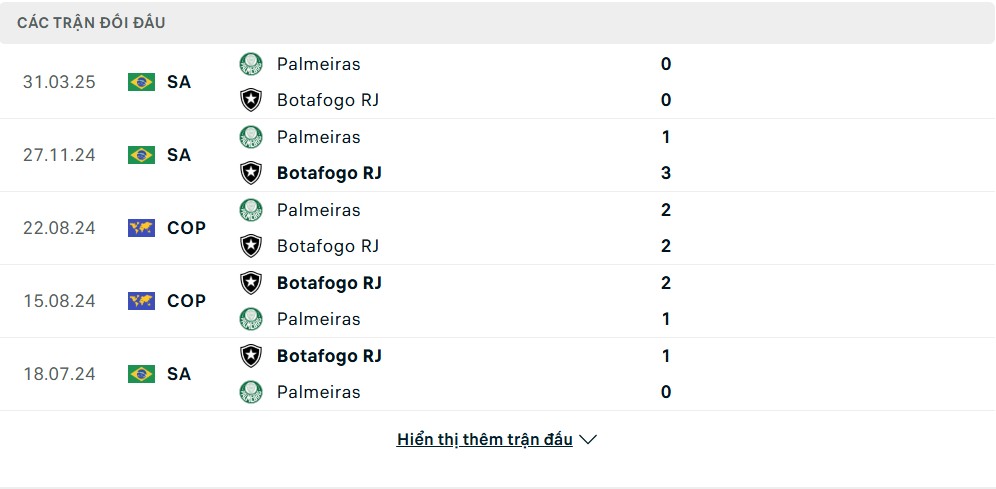The height and width of the screenshot is (489, 996).
Task: Click Hiển thị thêm trận đấu link
Action: [485, 439]
